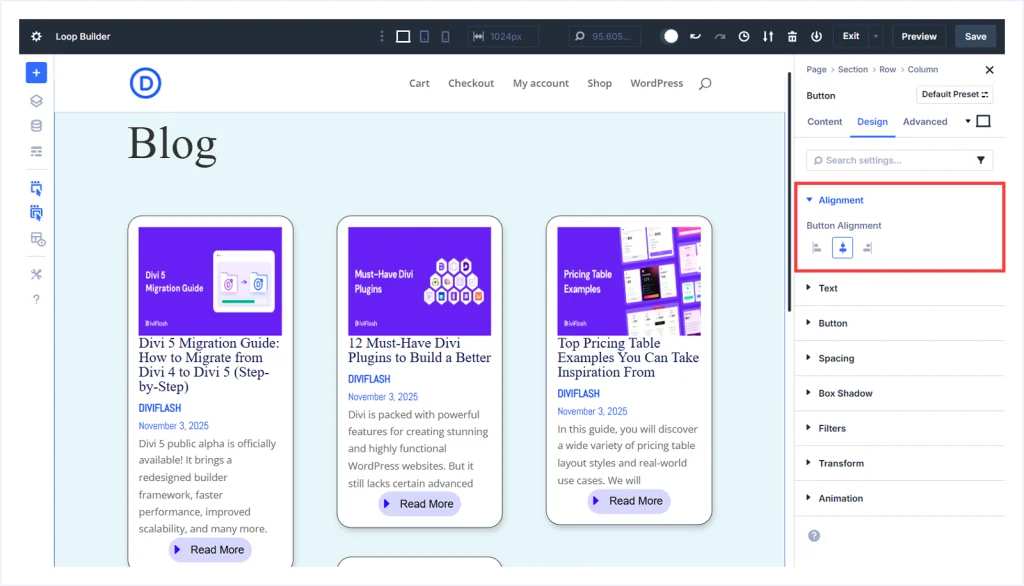Click the Preview button
The width and height of the screenshot is (1024, 586).
919,36
